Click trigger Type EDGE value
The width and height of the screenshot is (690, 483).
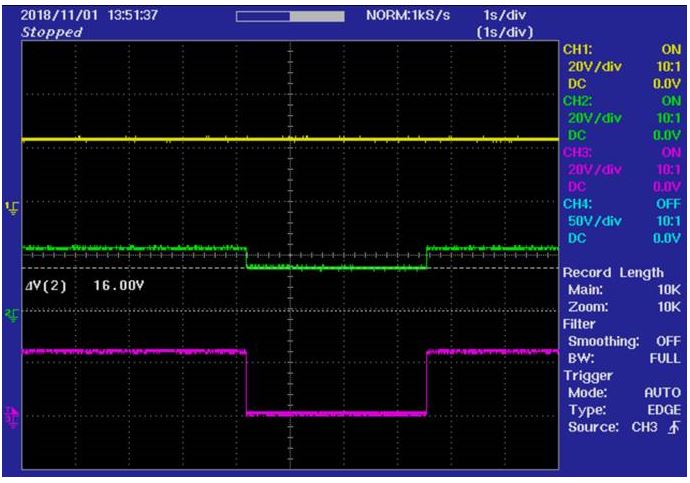664,410
